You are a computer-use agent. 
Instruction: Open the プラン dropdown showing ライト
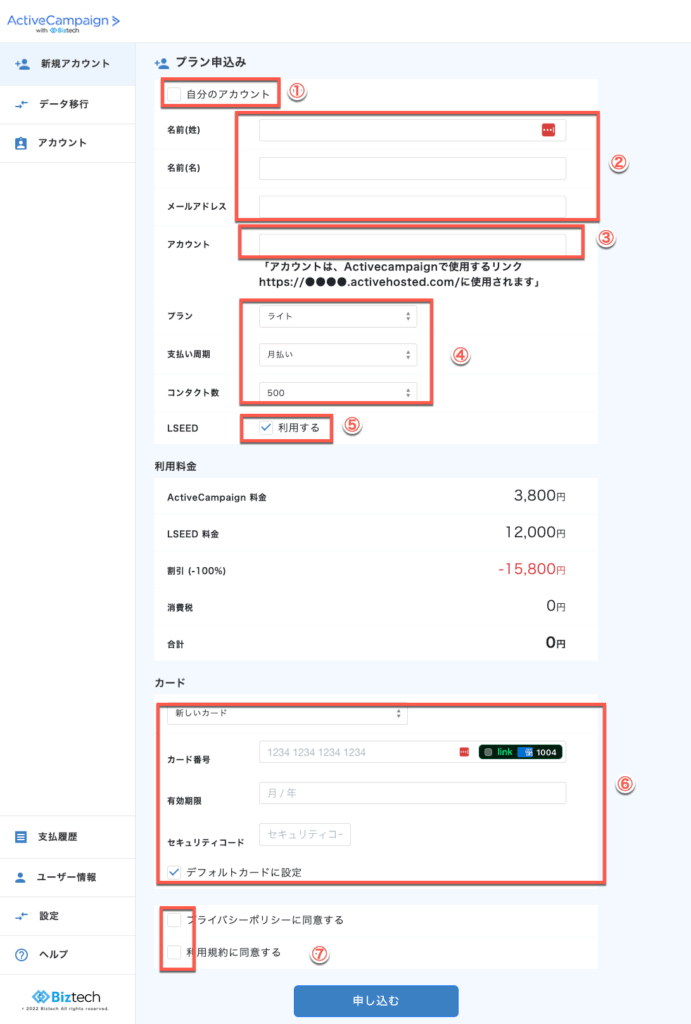337,316
